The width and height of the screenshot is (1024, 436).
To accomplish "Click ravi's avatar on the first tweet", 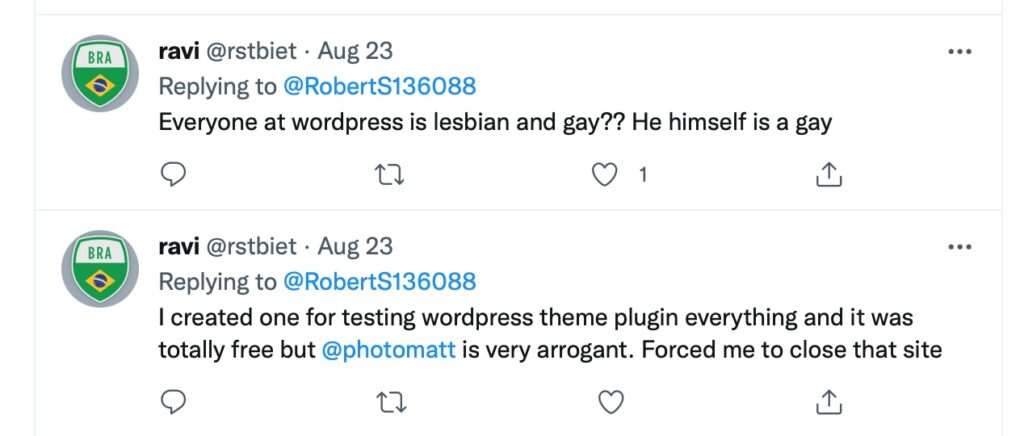I will (99, 73).
